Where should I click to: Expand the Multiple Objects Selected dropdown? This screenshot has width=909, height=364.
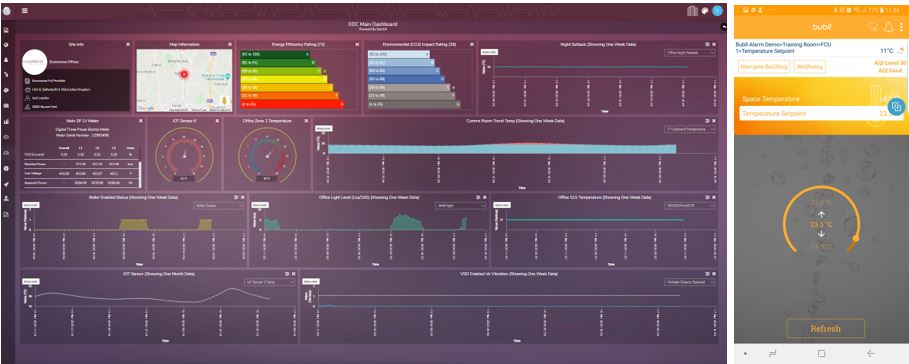coord(690,282)
